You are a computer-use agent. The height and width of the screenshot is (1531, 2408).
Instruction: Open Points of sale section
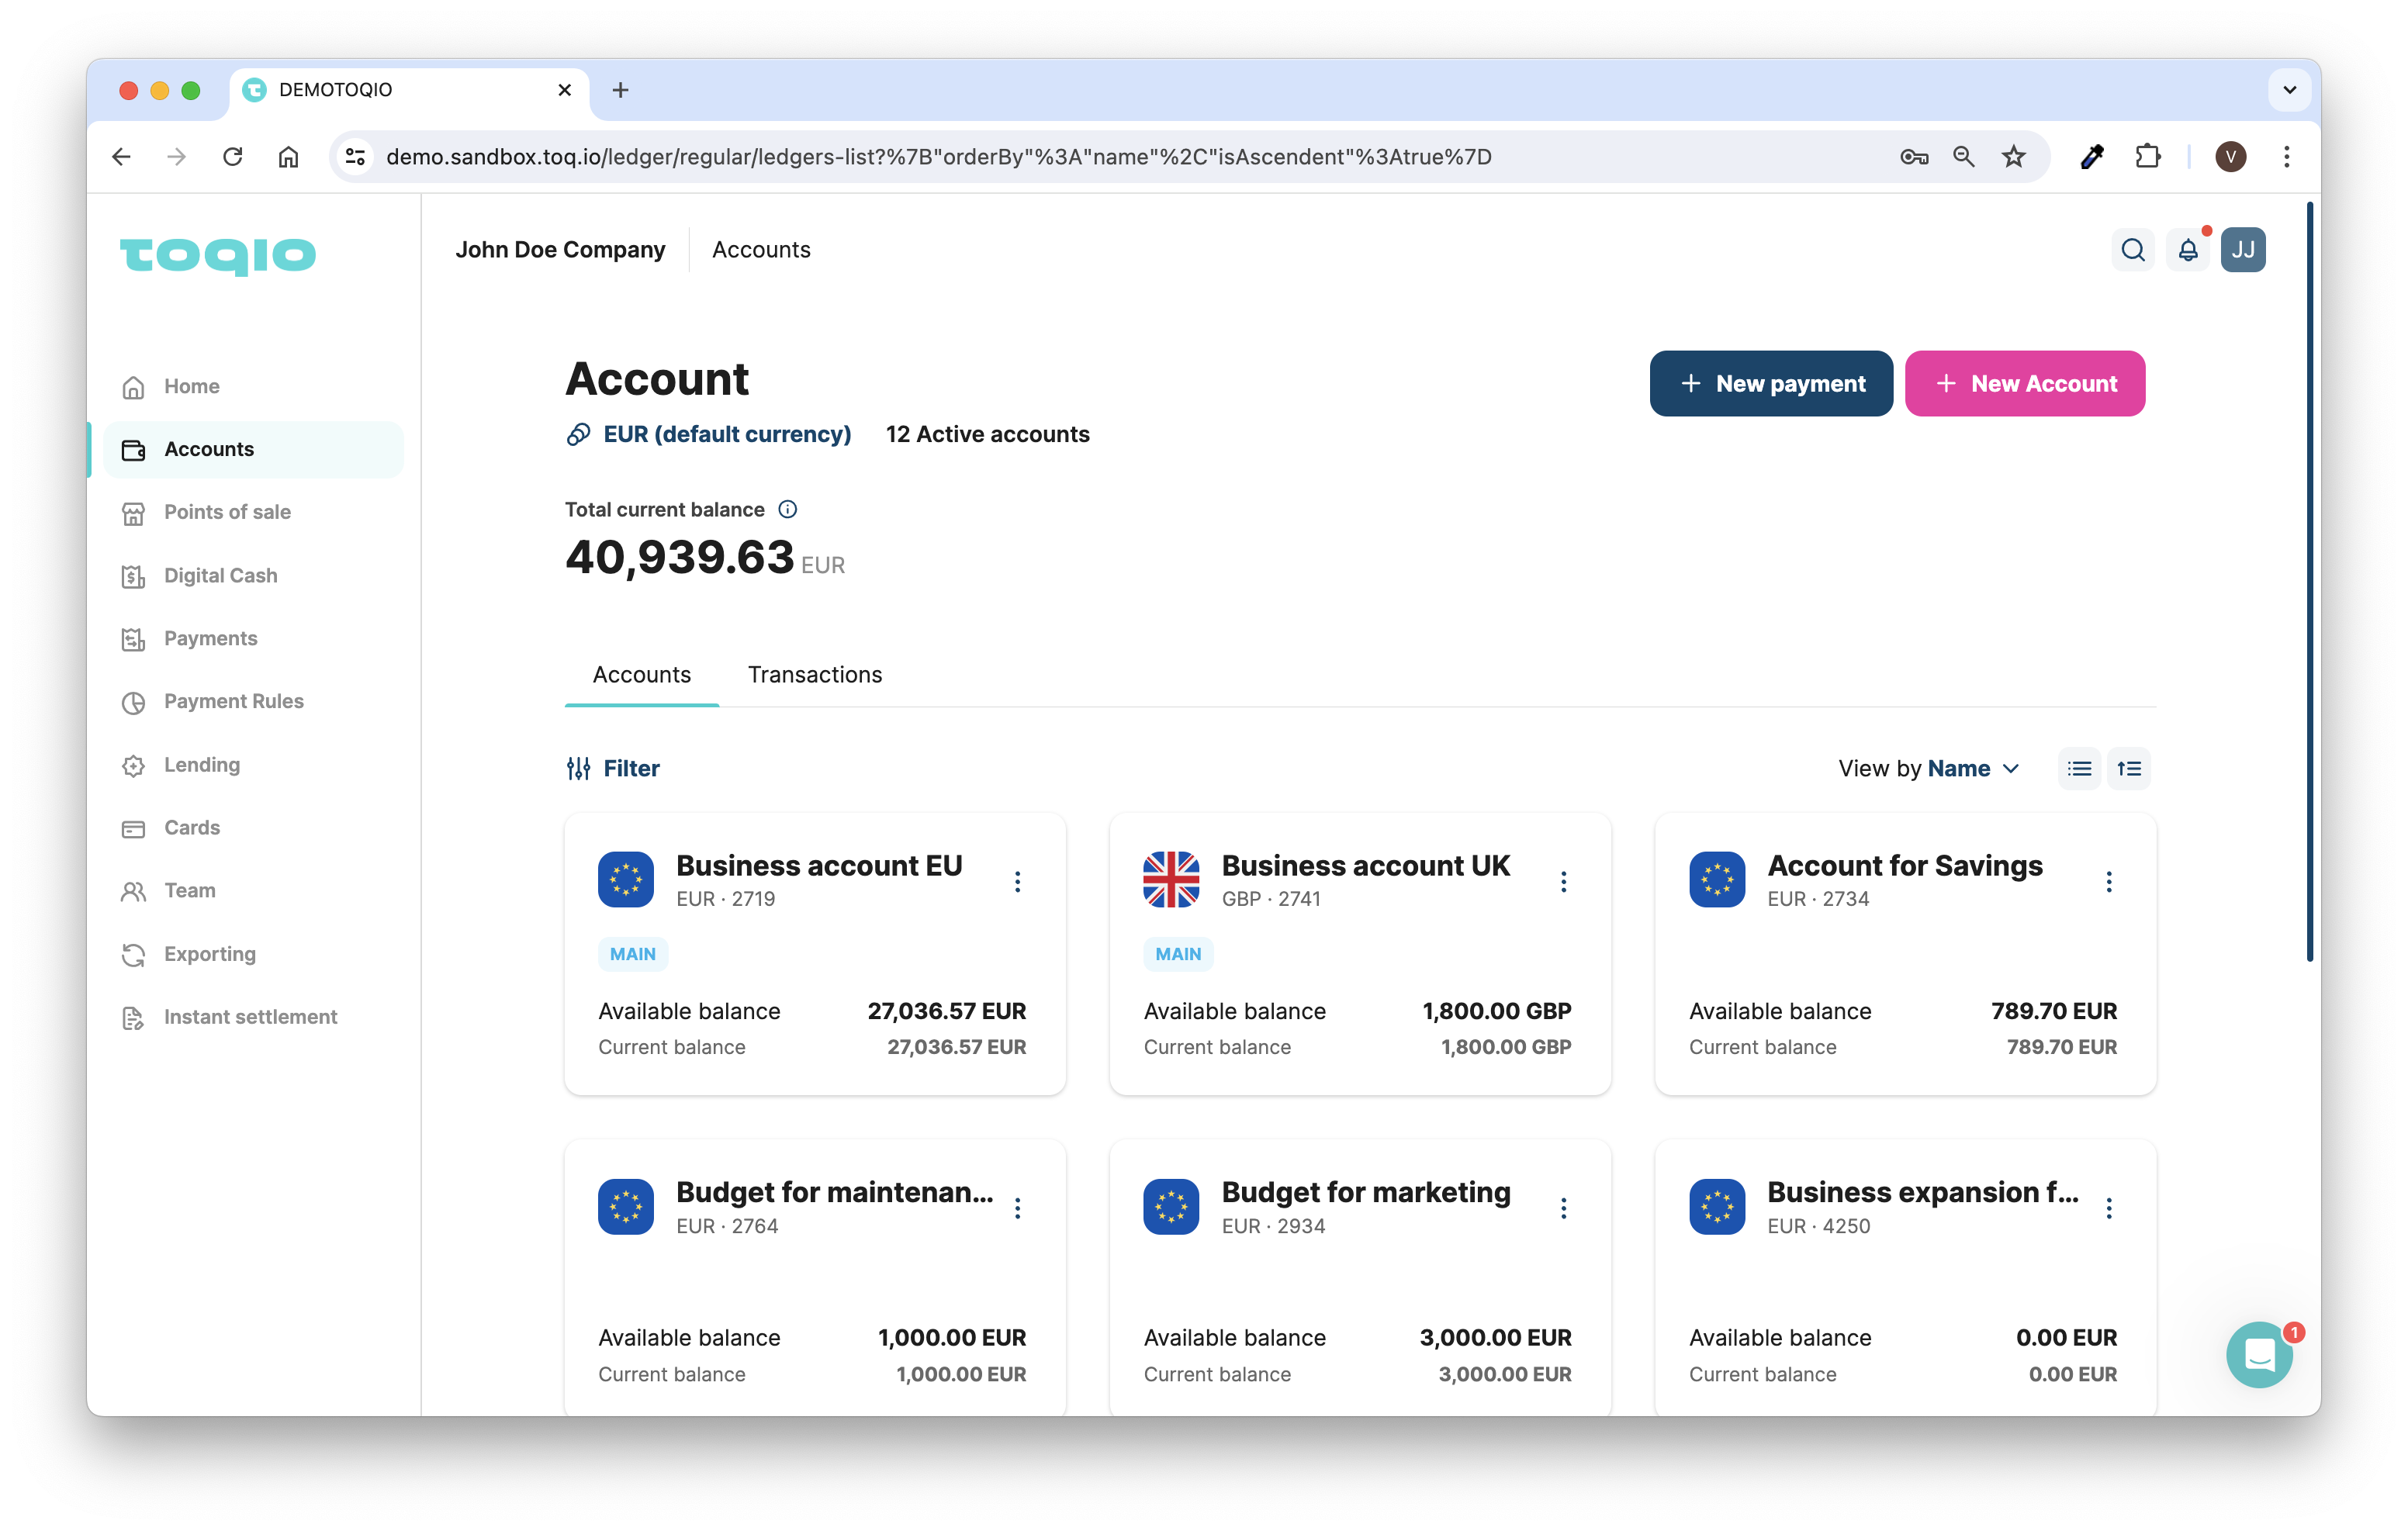[x=253, y=513]
